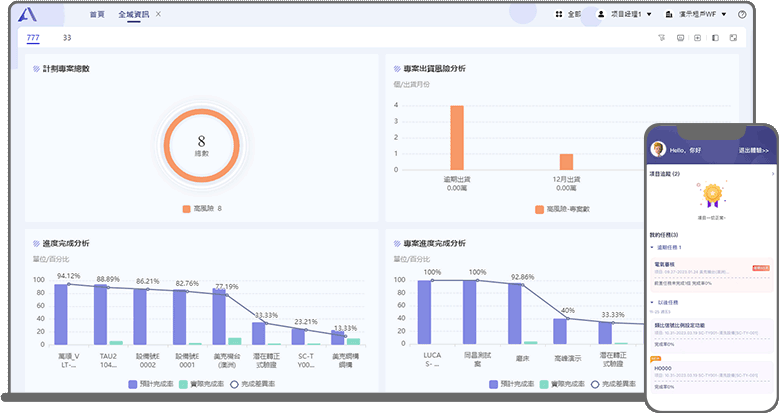Open the 項目經理1 user dropdown
779x418 pixels.
tap(625, 15)
